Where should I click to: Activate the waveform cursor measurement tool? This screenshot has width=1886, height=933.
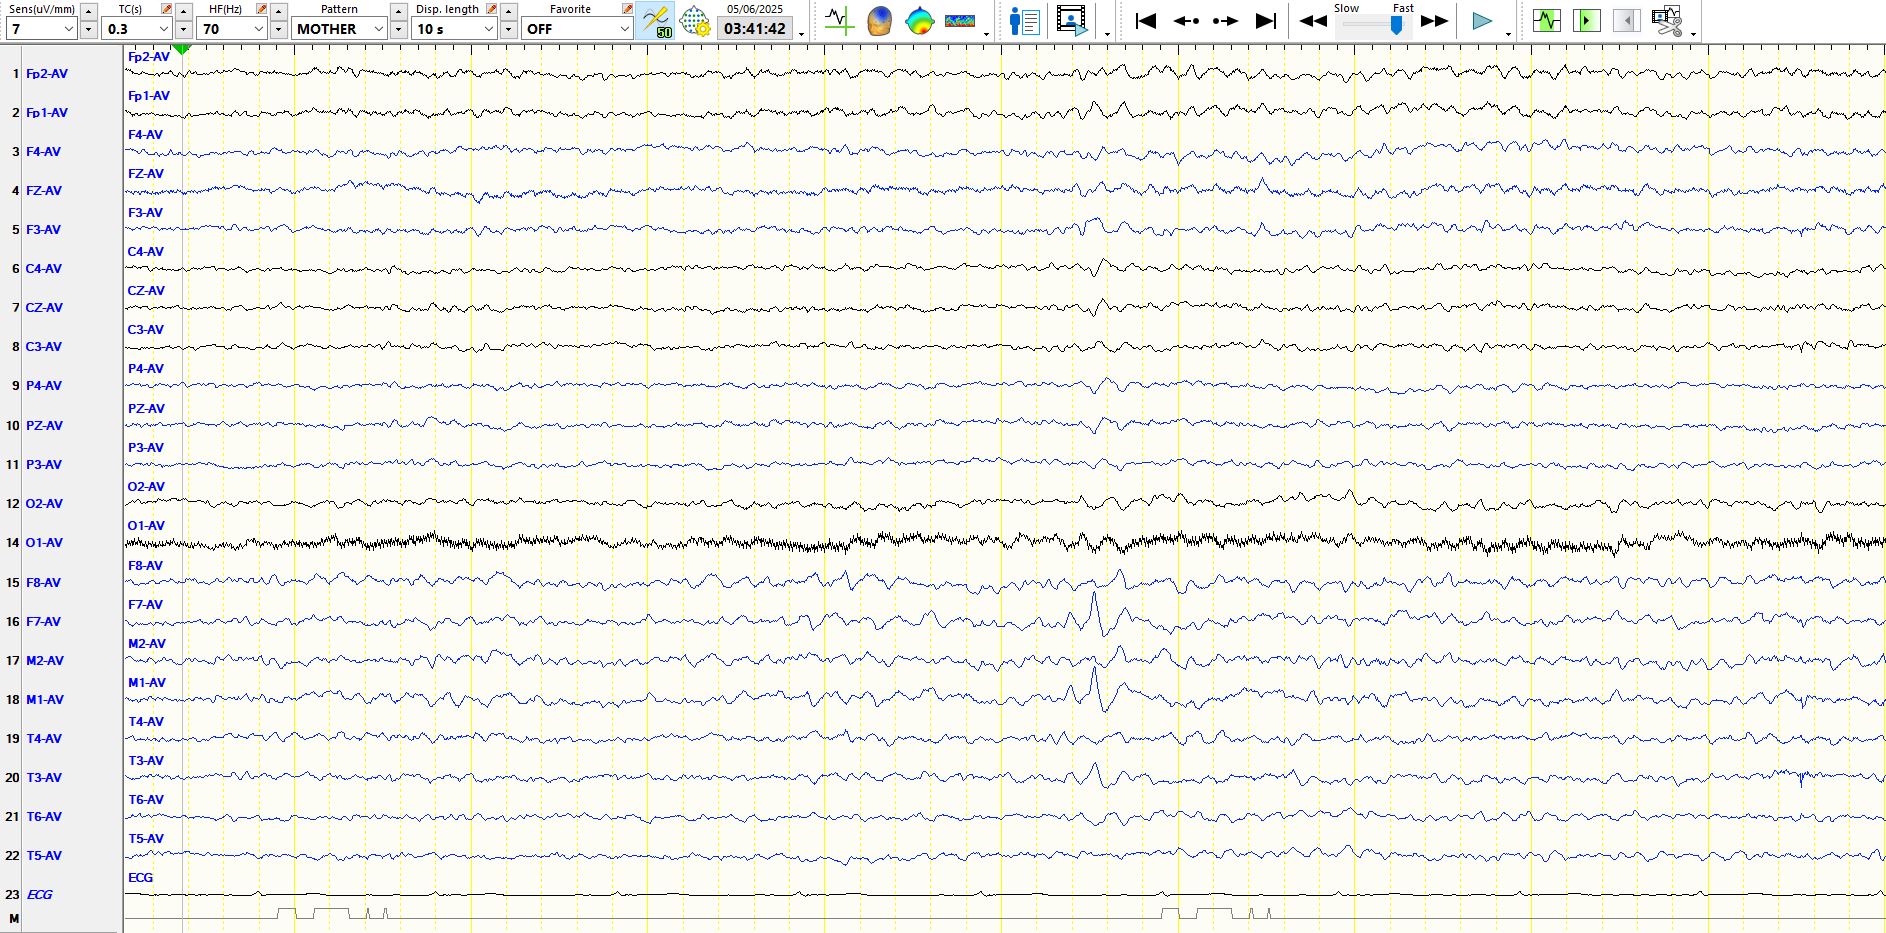[x=839, y=20]
